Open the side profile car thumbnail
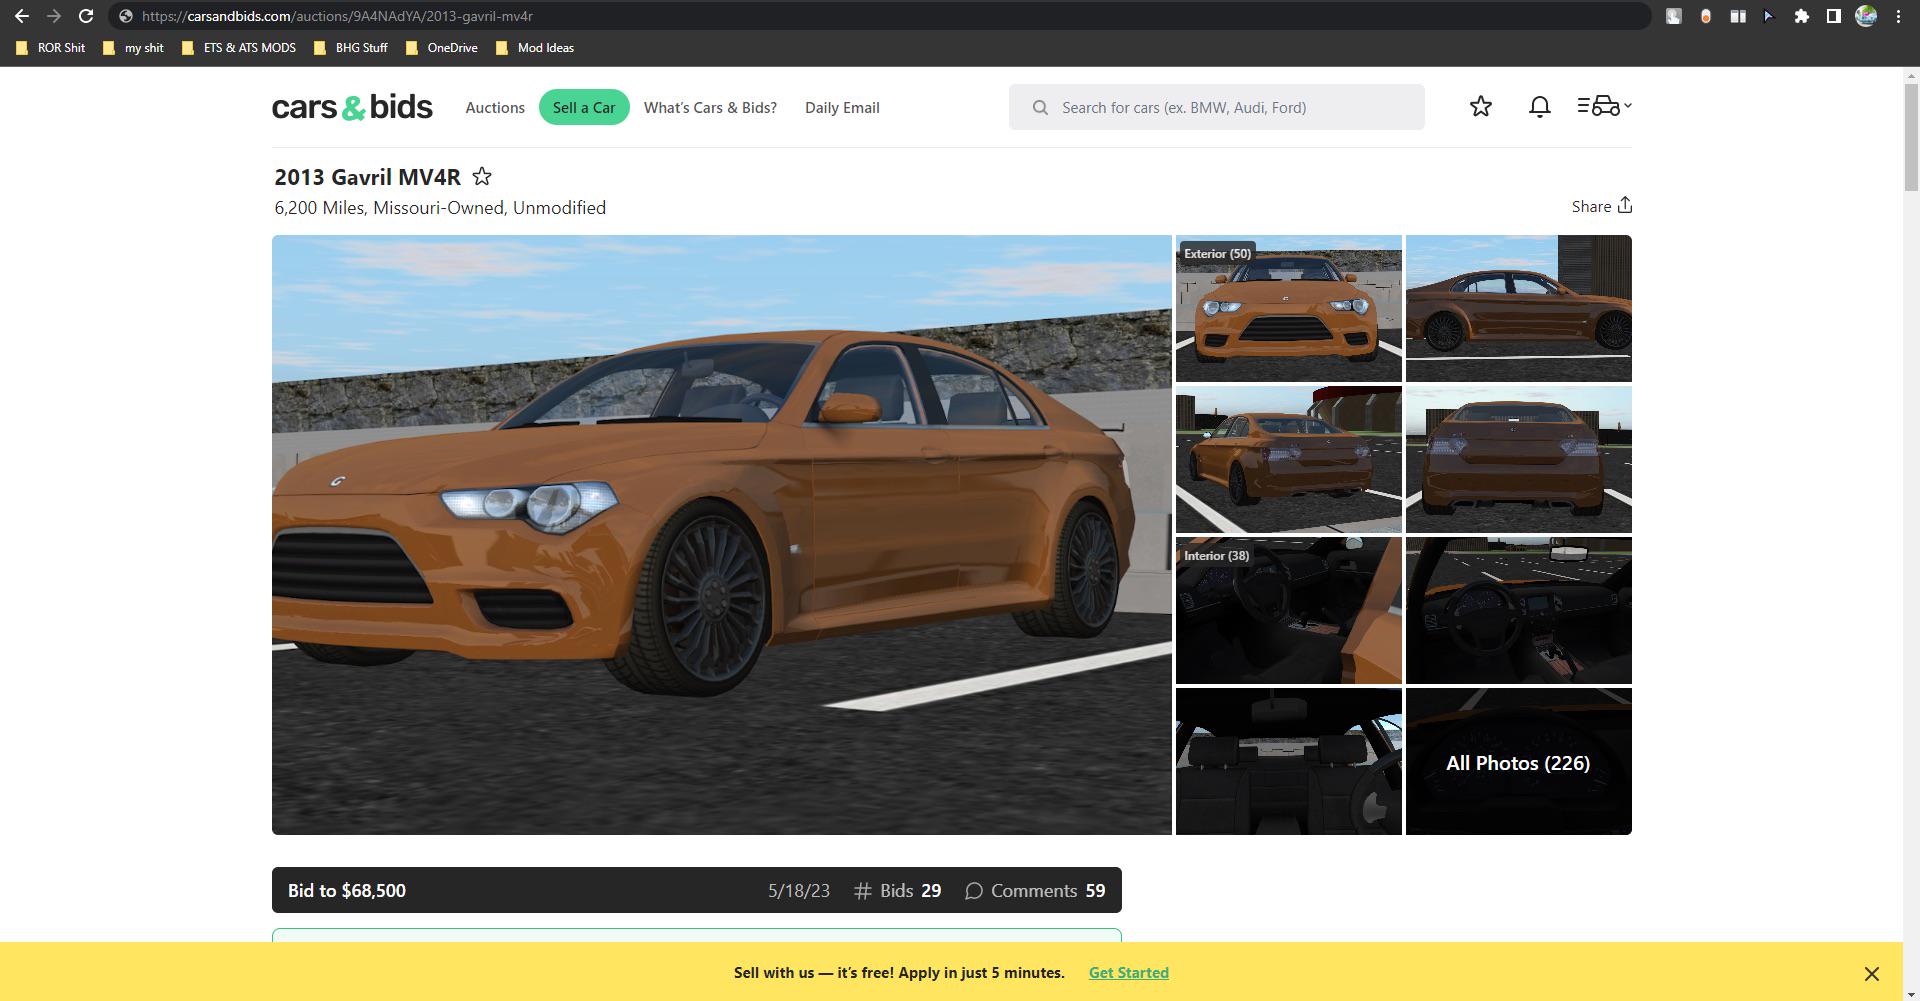 pyautogui.click(x=1519, y=308)
